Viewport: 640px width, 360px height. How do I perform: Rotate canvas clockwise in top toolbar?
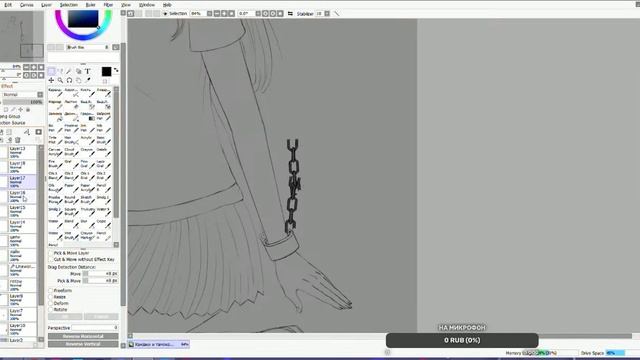click(273, 13)
